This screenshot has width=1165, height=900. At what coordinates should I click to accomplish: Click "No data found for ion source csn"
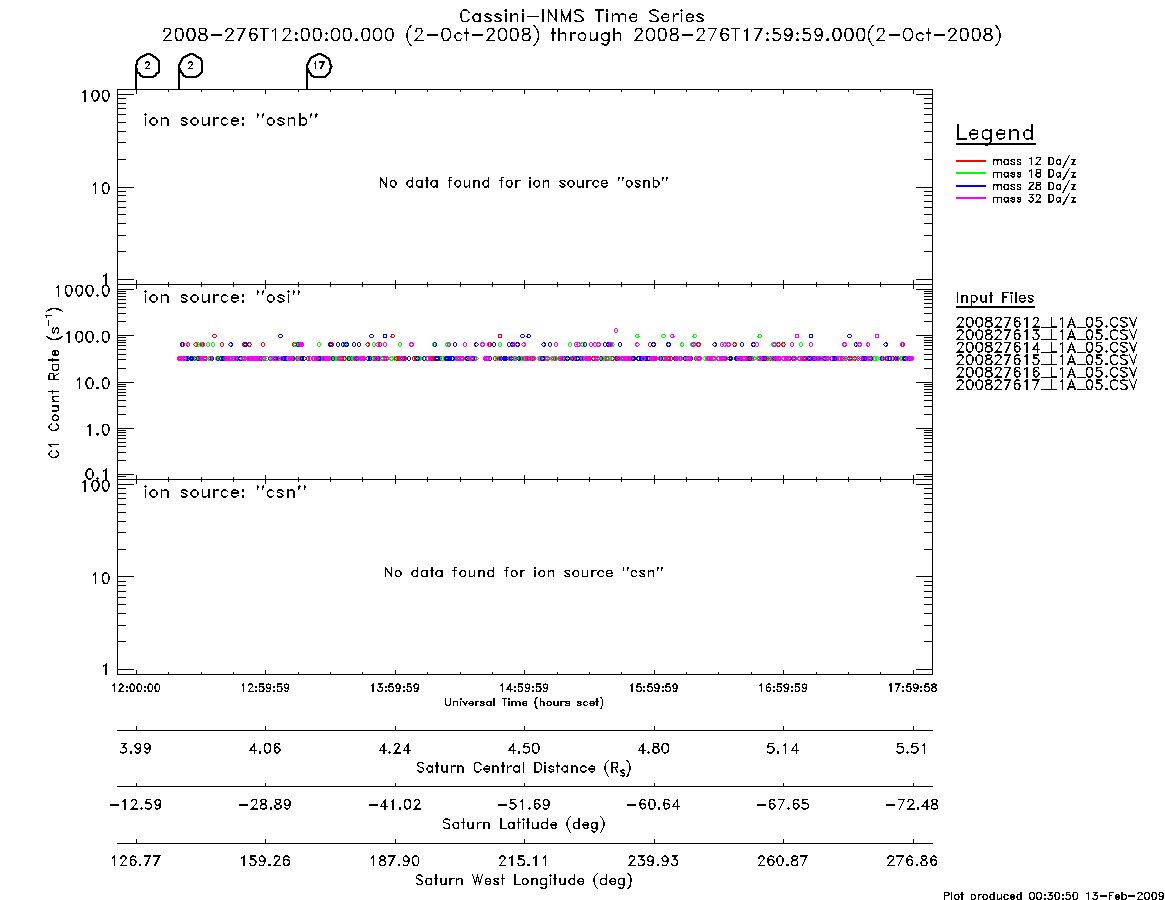point(524,572)
